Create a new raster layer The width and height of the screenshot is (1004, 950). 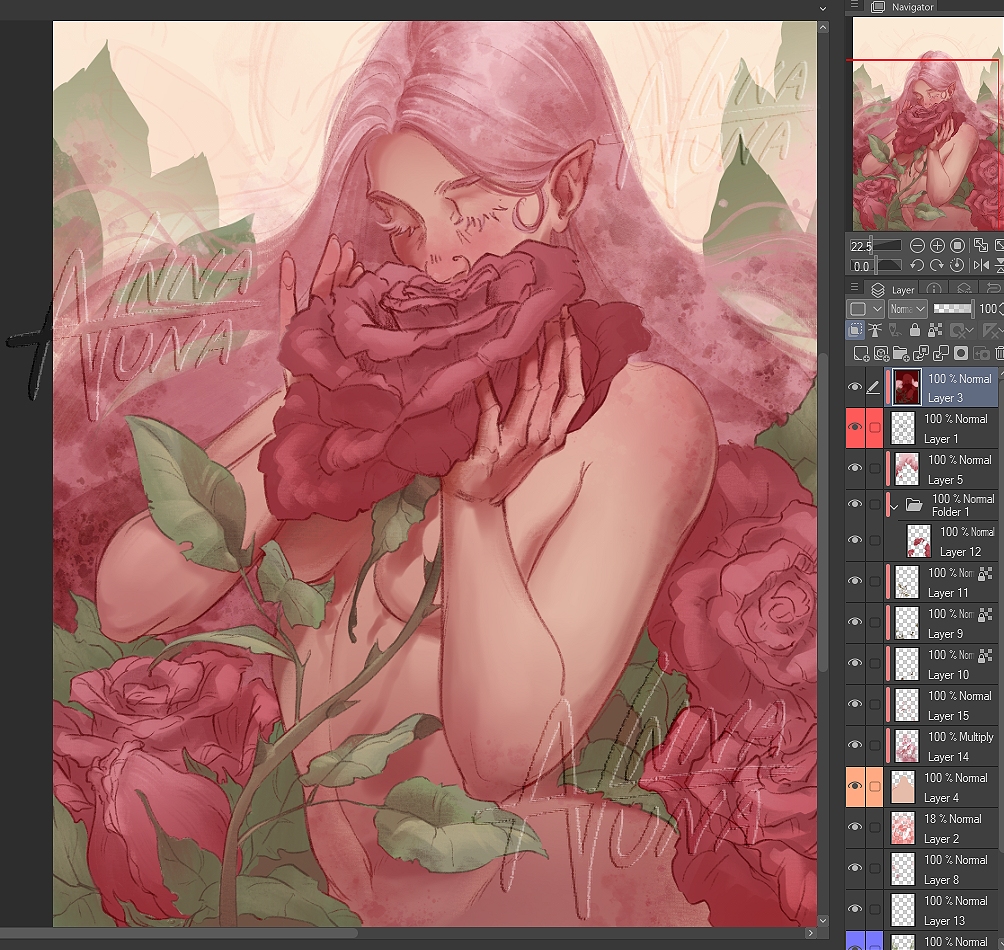tap(861, 353)
